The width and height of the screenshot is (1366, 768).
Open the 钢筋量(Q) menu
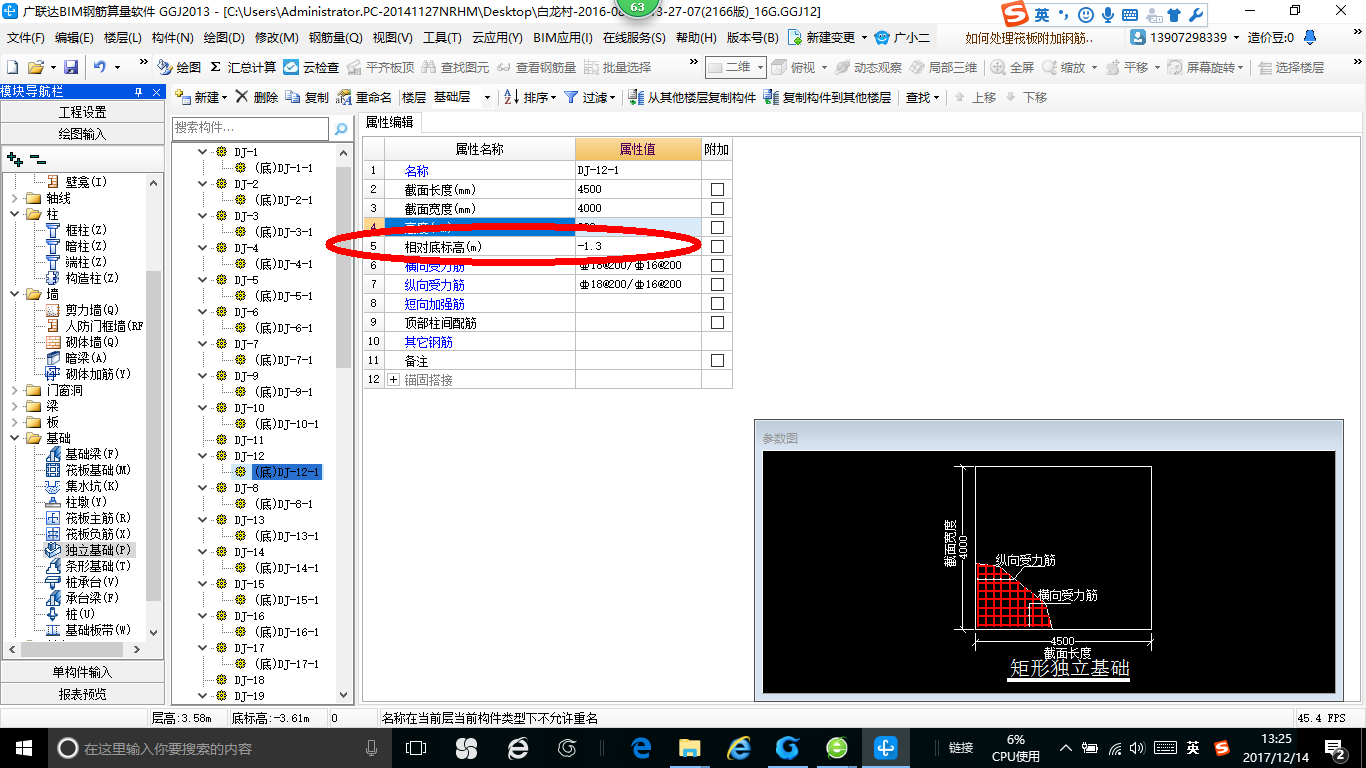(x=335, y=38)
